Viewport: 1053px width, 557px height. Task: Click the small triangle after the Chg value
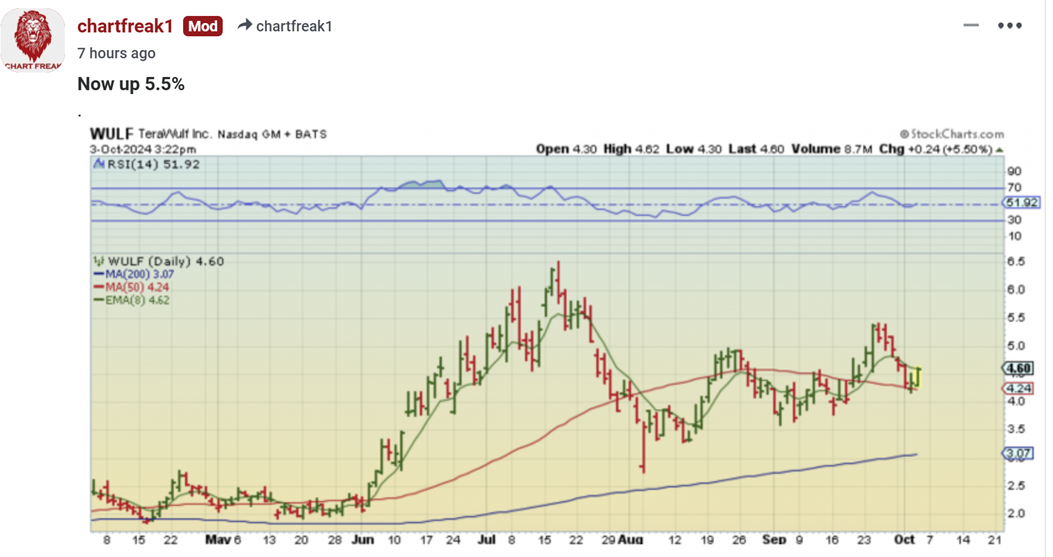(x=999, y=150)
